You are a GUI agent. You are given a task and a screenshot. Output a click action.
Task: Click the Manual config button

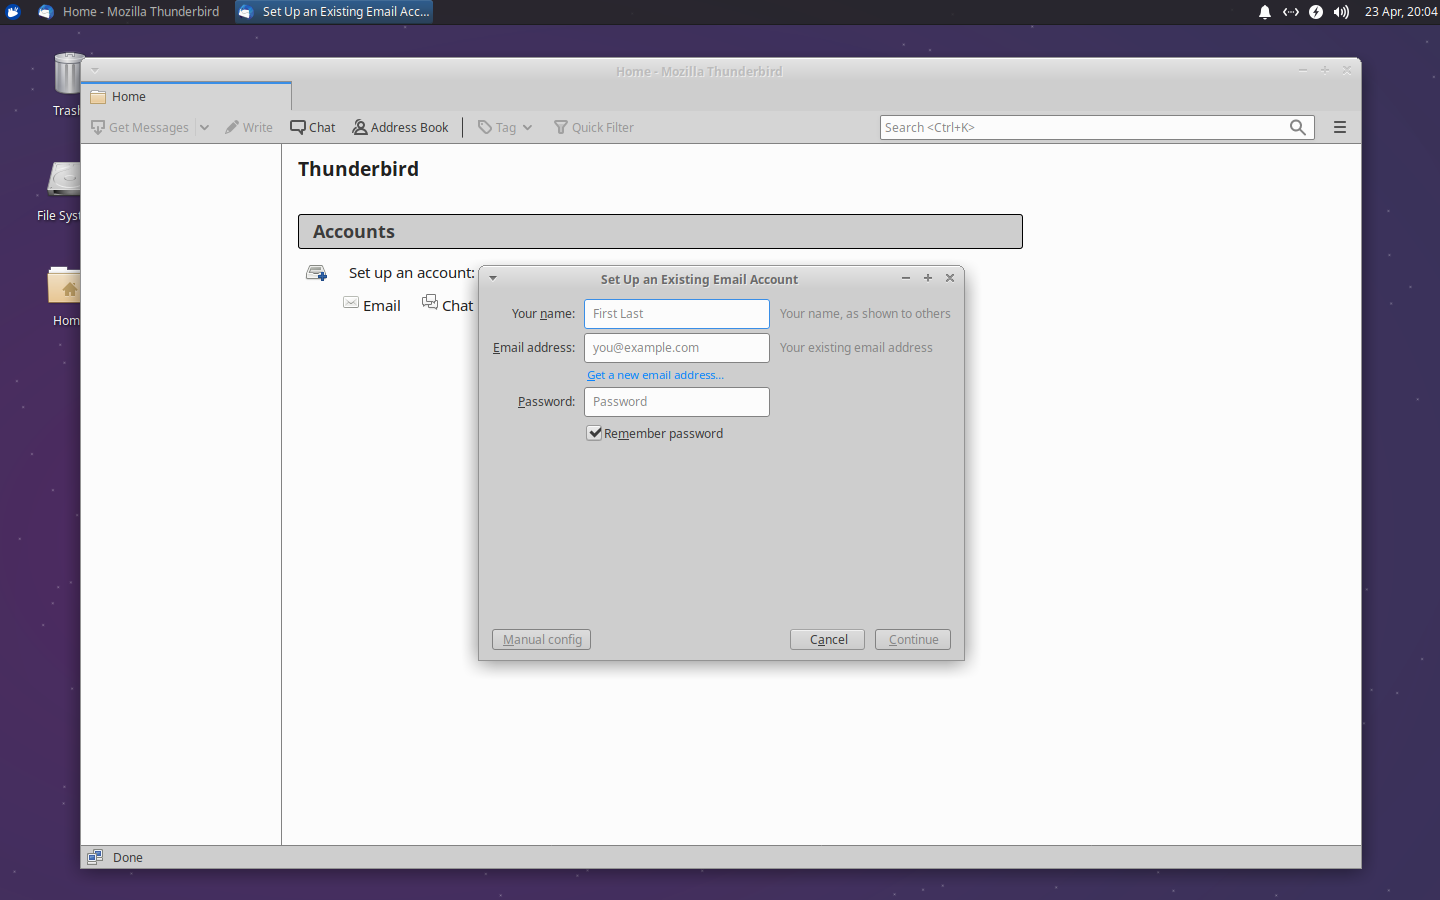pos(540,639)
